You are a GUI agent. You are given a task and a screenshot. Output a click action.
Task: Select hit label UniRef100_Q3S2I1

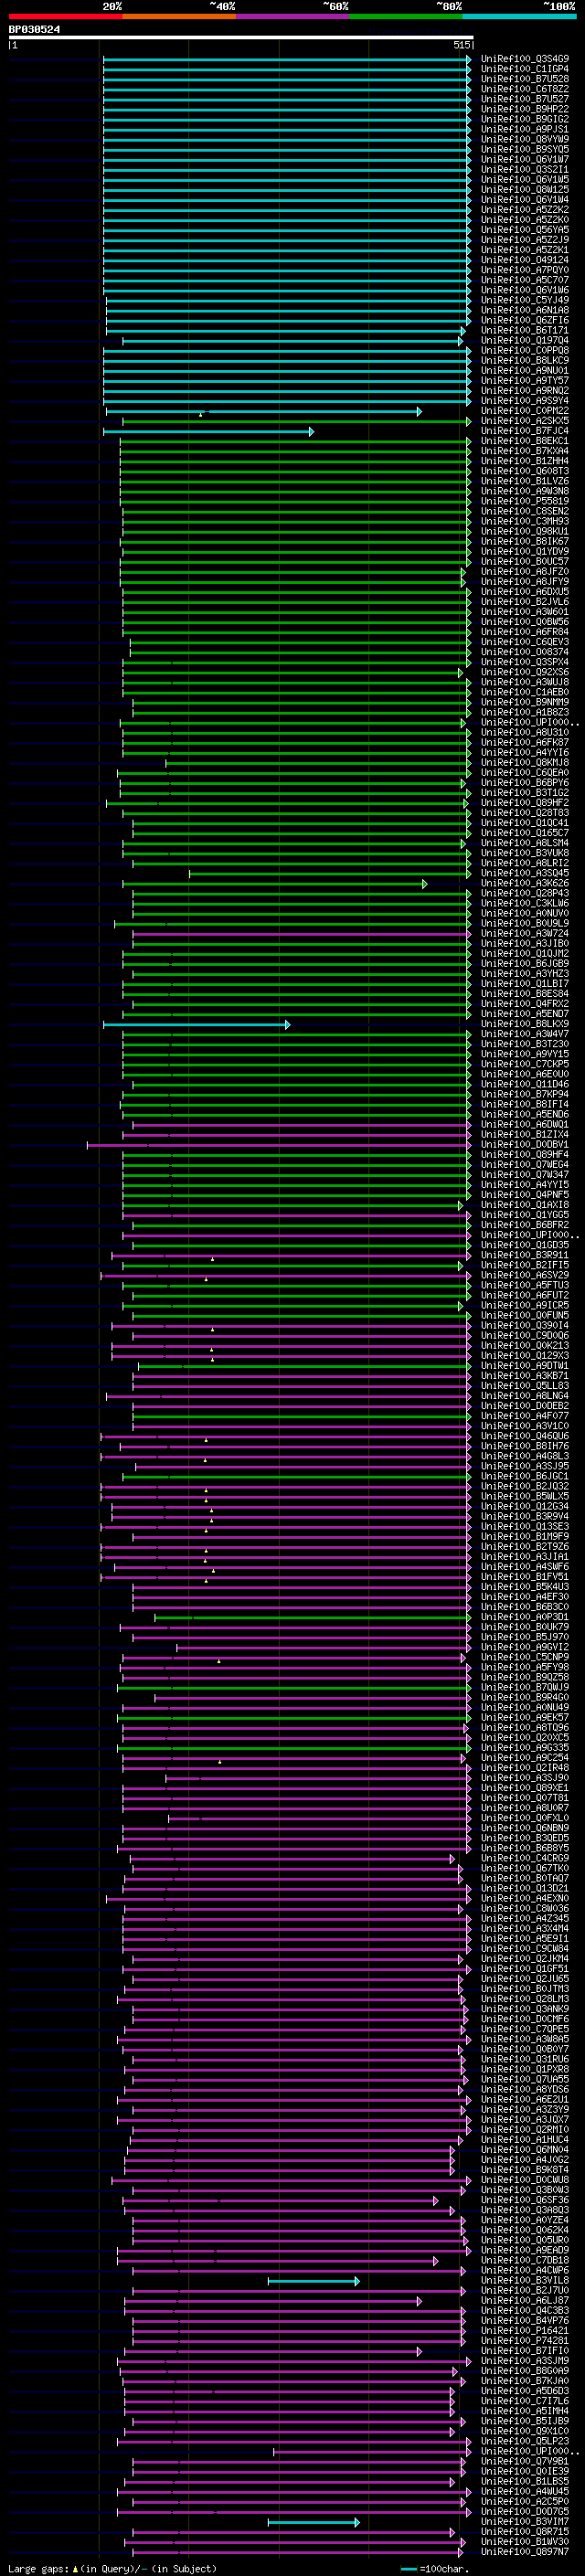click(525, 169)
